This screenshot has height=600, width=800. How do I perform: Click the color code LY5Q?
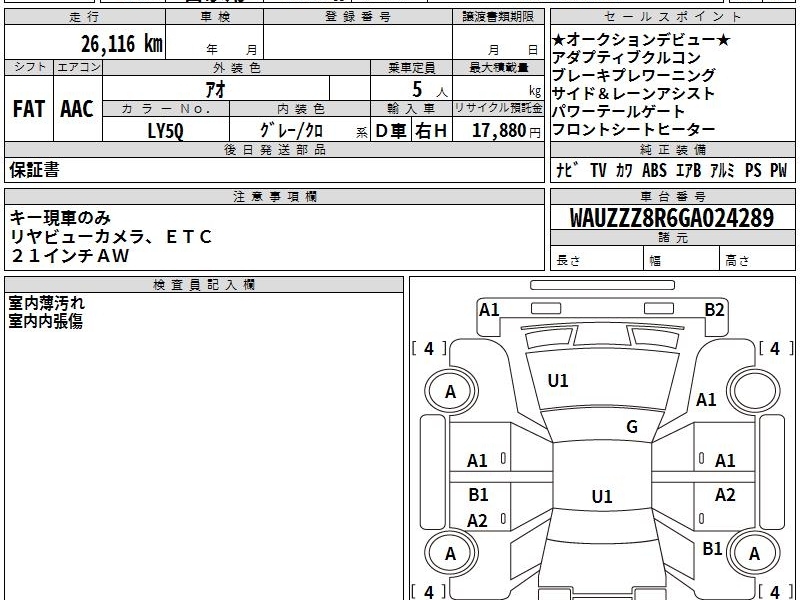(165, 131)
